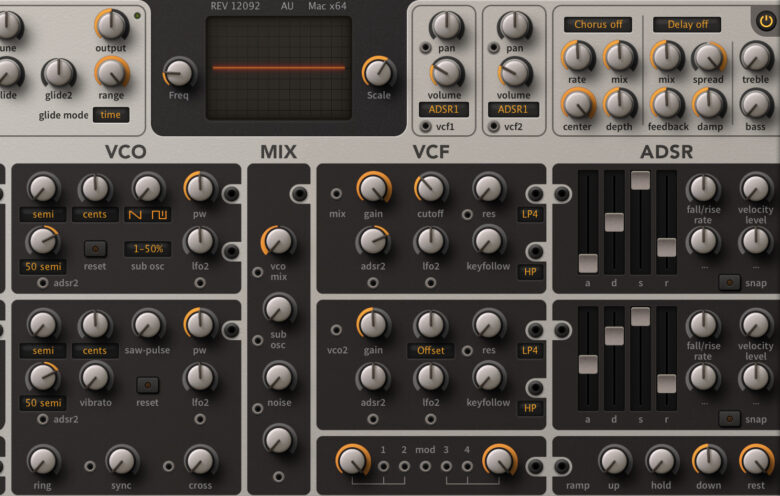Click the lower ADSR decay slider handle
Viewport: 780px width, 496px height.
point(614,335)
